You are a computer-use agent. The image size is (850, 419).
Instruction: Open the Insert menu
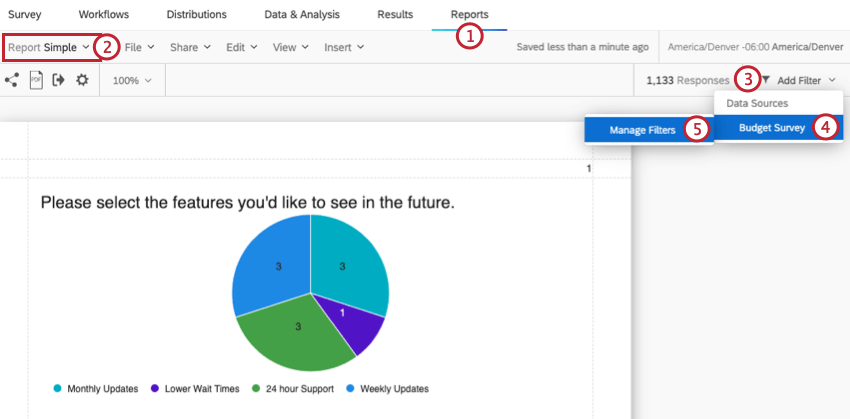pyautogui.click(x=343, y=47)
